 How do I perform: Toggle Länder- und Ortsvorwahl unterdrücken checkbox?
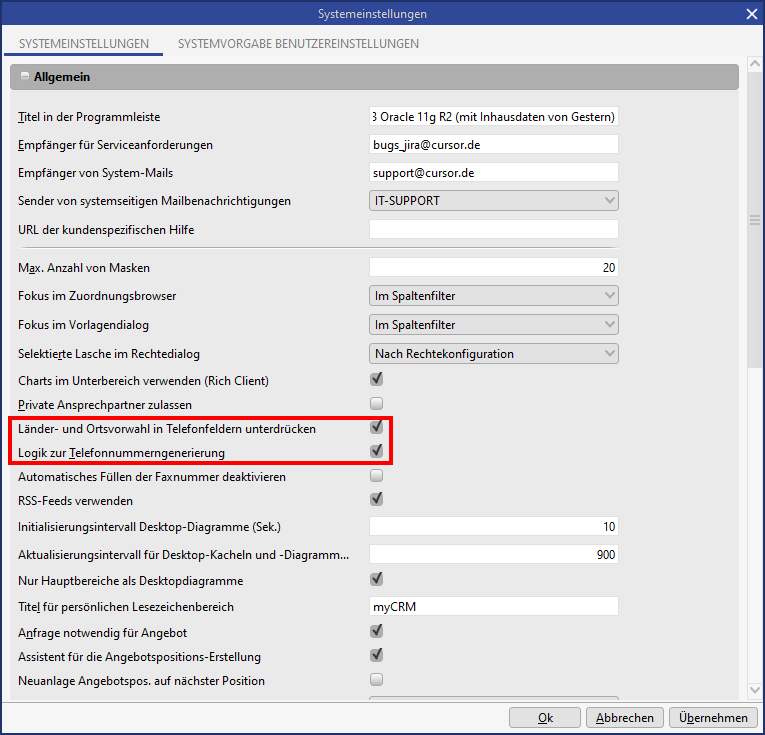[377, 428]
